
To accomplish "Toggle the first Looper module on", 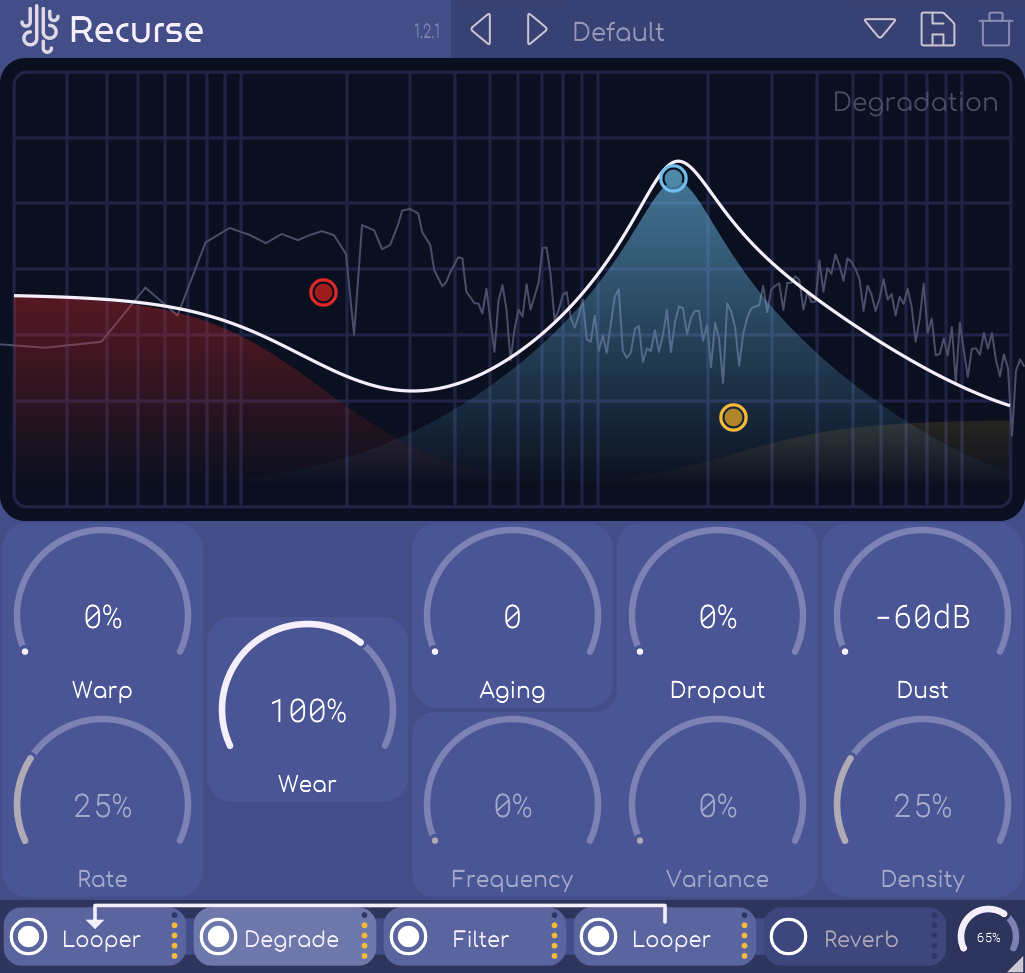I will point(30,937).
